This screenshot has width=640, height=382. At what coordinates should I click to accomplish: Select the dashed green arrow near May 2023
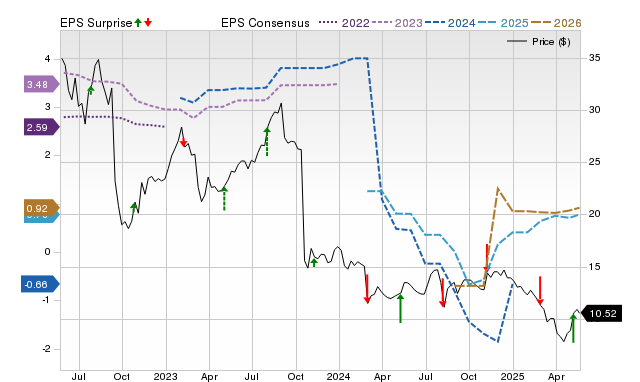point(224,199)
